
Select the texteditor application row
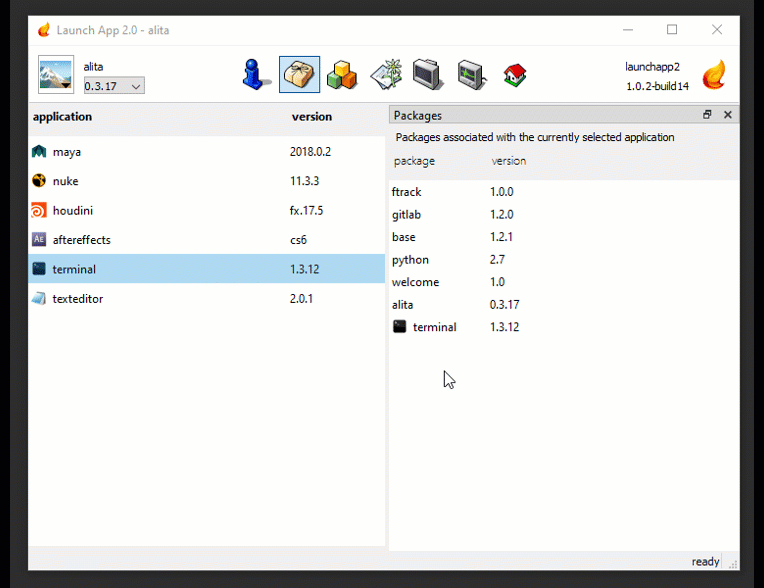pyautogui.click(x=207, y=298)
